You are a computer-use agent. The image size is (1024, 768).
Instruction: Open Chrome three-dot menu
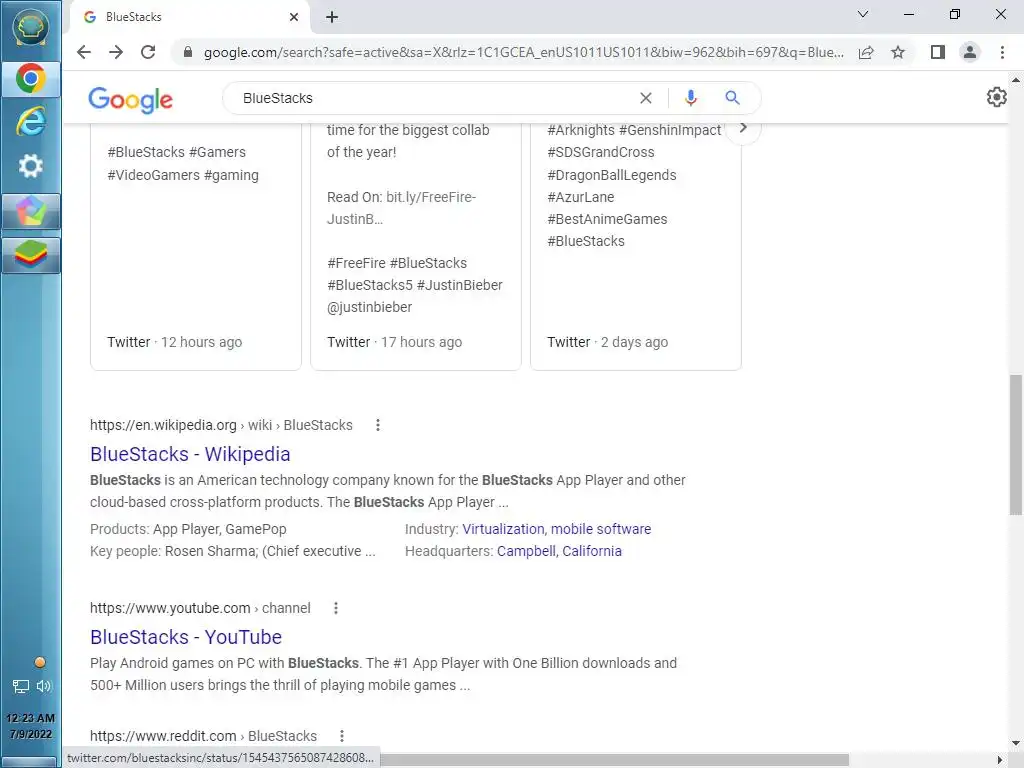coord(1002,52)
